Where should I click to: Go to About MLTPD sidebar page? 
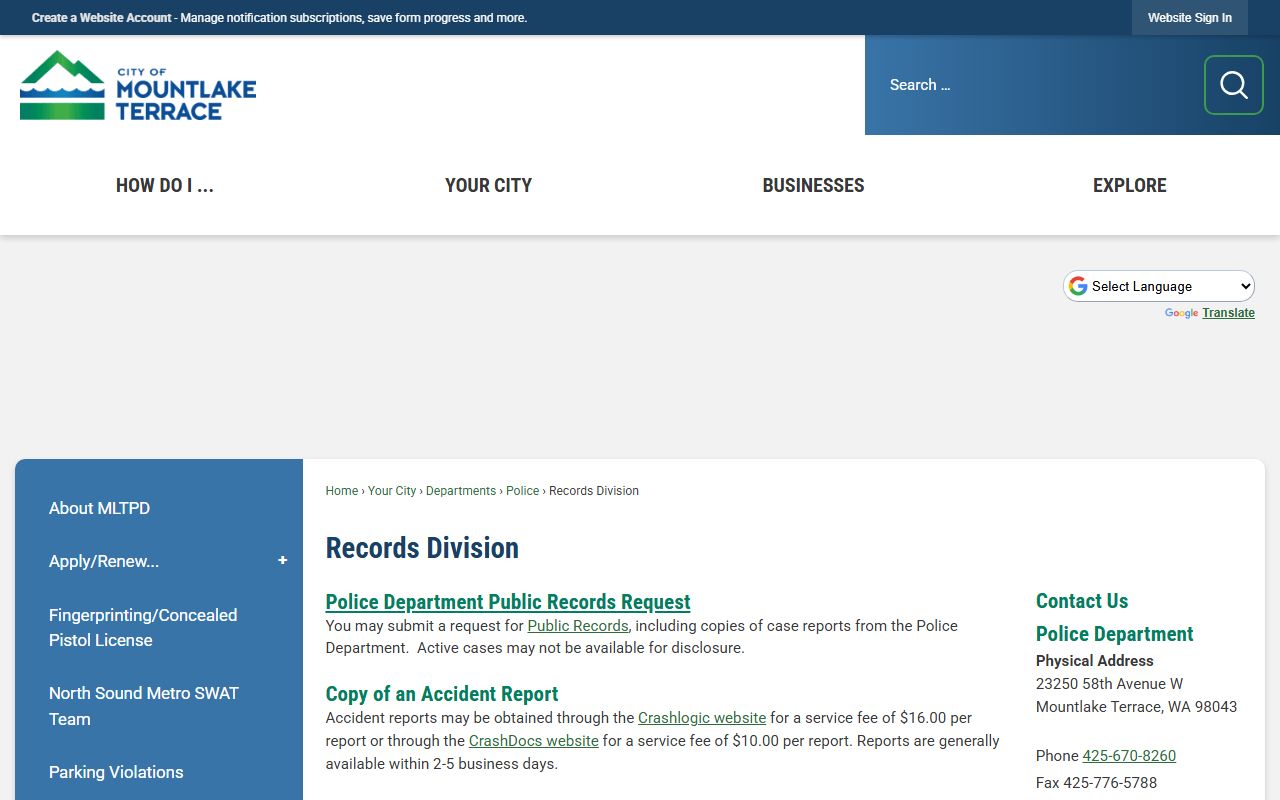[x=99, y=508]
